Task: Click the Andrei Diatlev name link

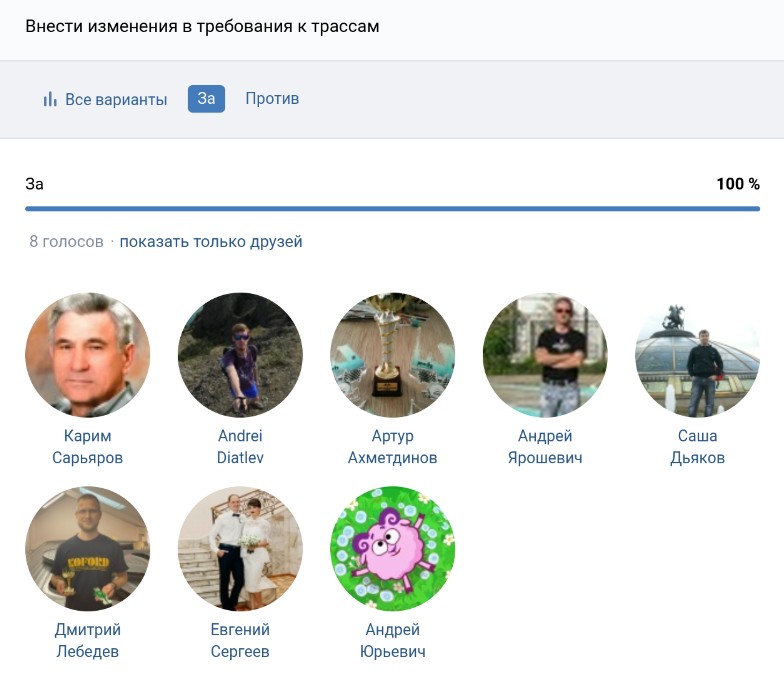Action: pos(240,447)
